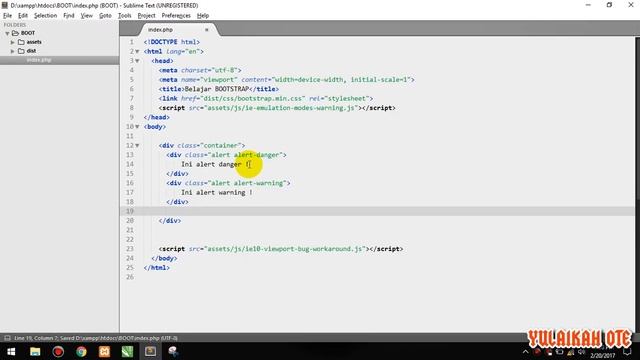Image resolution: width=640 pixels, height=360 pixels.
Task: Click line number 1 in gutter
Action: coord(131,42)
